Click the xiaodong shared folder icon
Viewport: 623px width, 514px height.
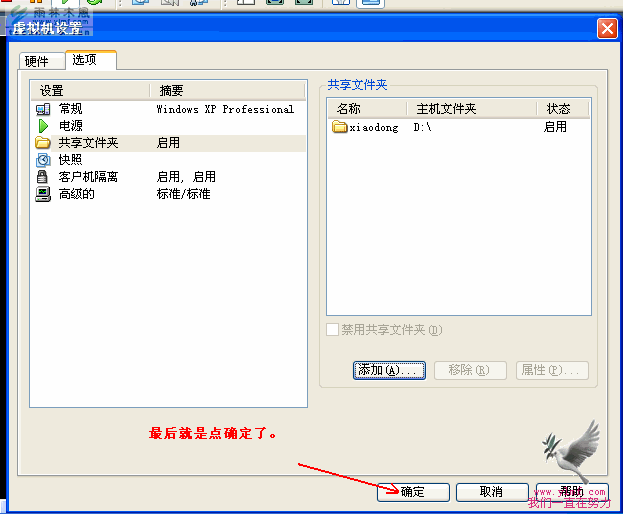[x=340, y=127]
